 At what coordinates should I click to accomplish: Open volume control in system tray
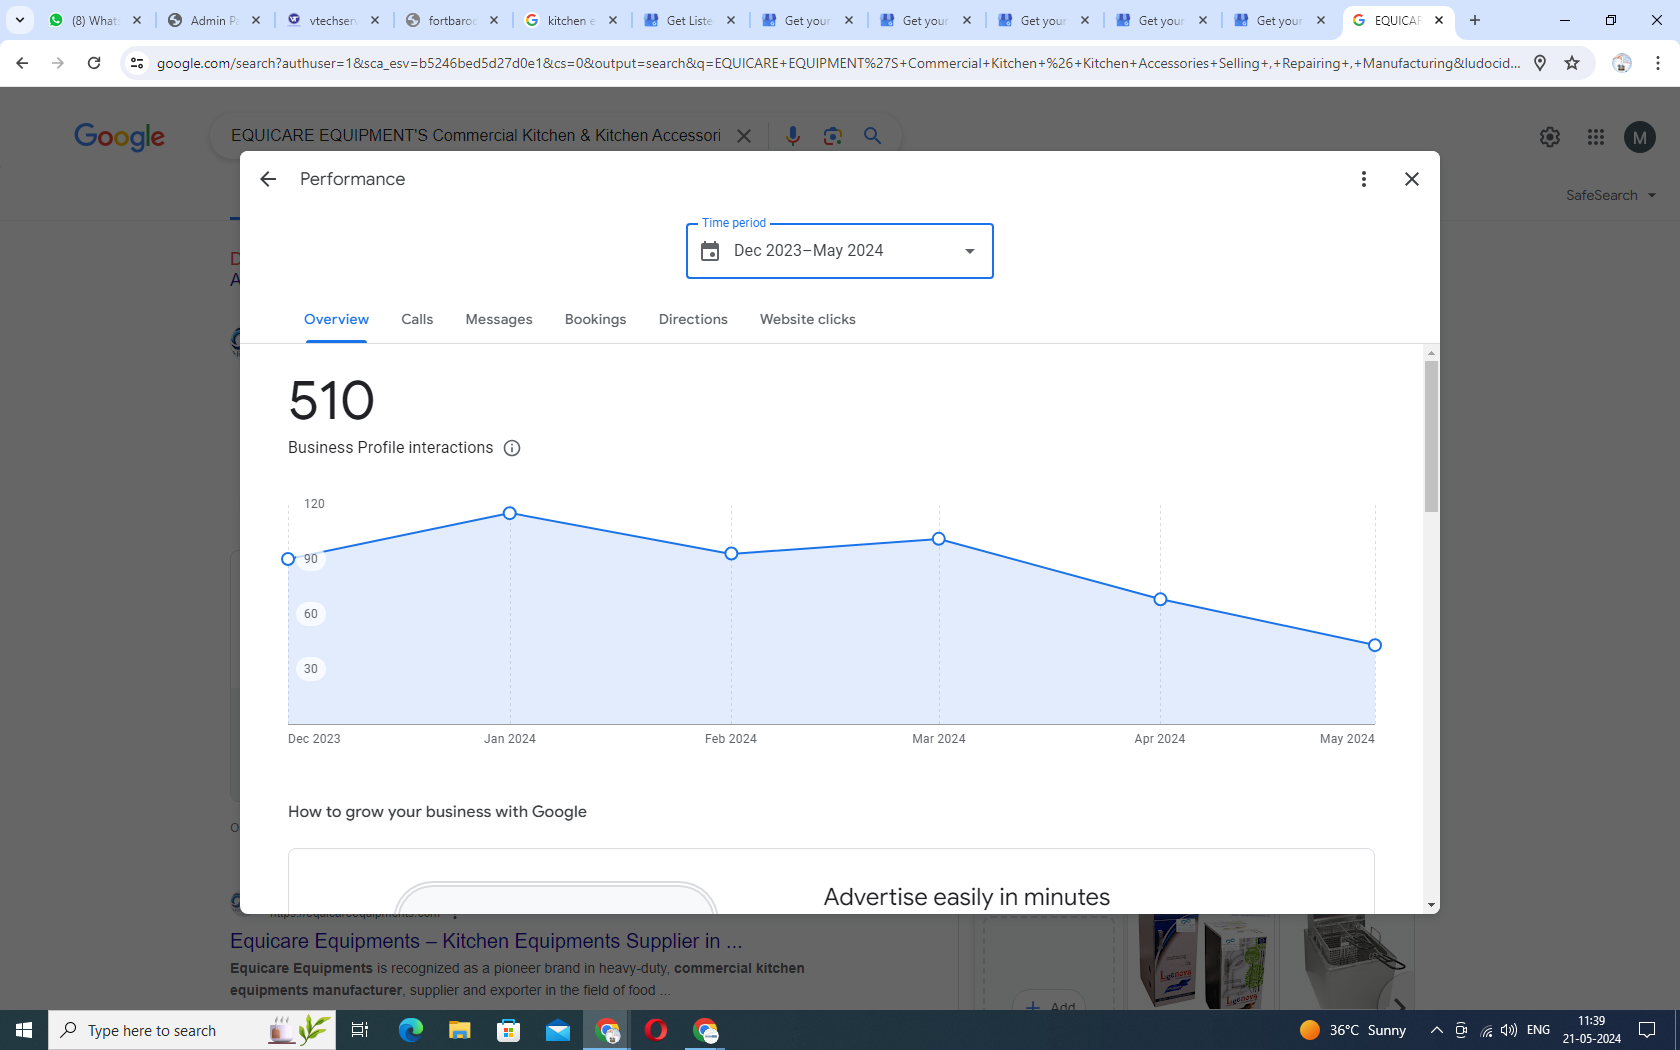(x=1509, y=1030)
